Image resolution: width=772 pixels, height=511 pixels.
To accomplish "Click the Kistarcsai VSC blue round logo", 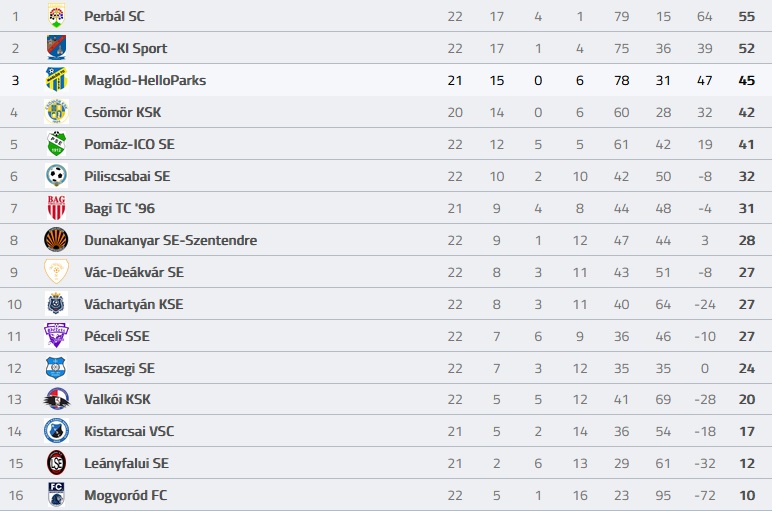I will tap(57, 431).
